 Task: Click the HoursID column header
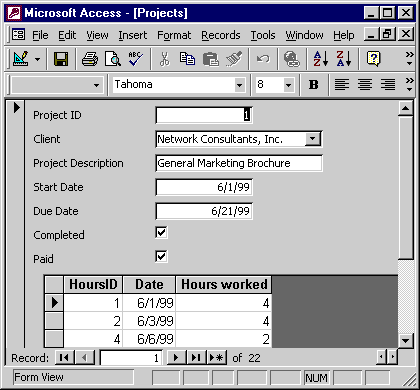(93, 284)
